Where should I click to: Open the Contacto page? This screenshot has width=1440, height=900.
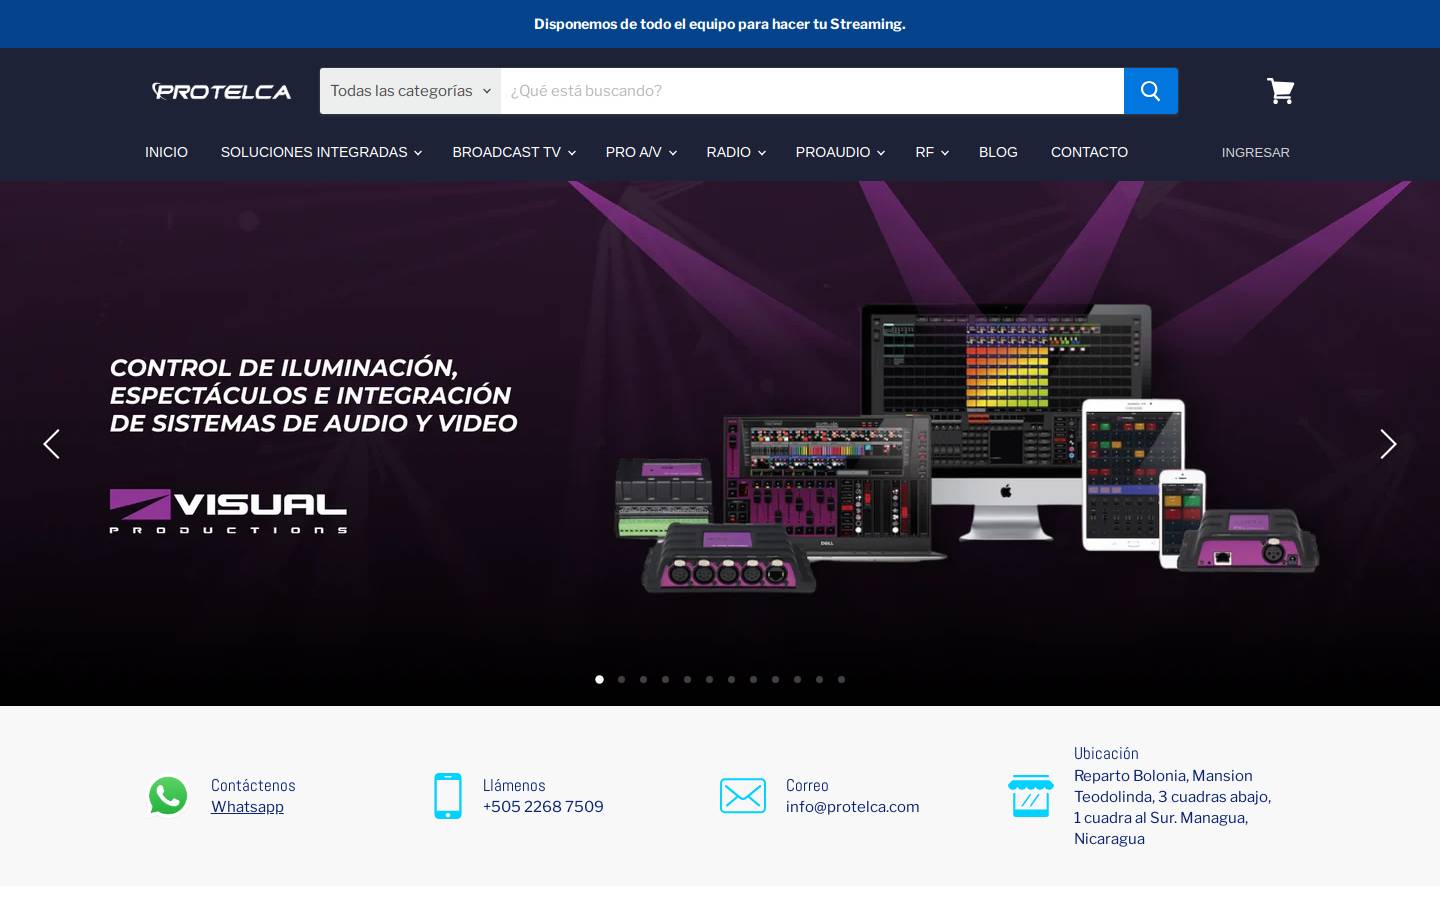pos(1089,152)
